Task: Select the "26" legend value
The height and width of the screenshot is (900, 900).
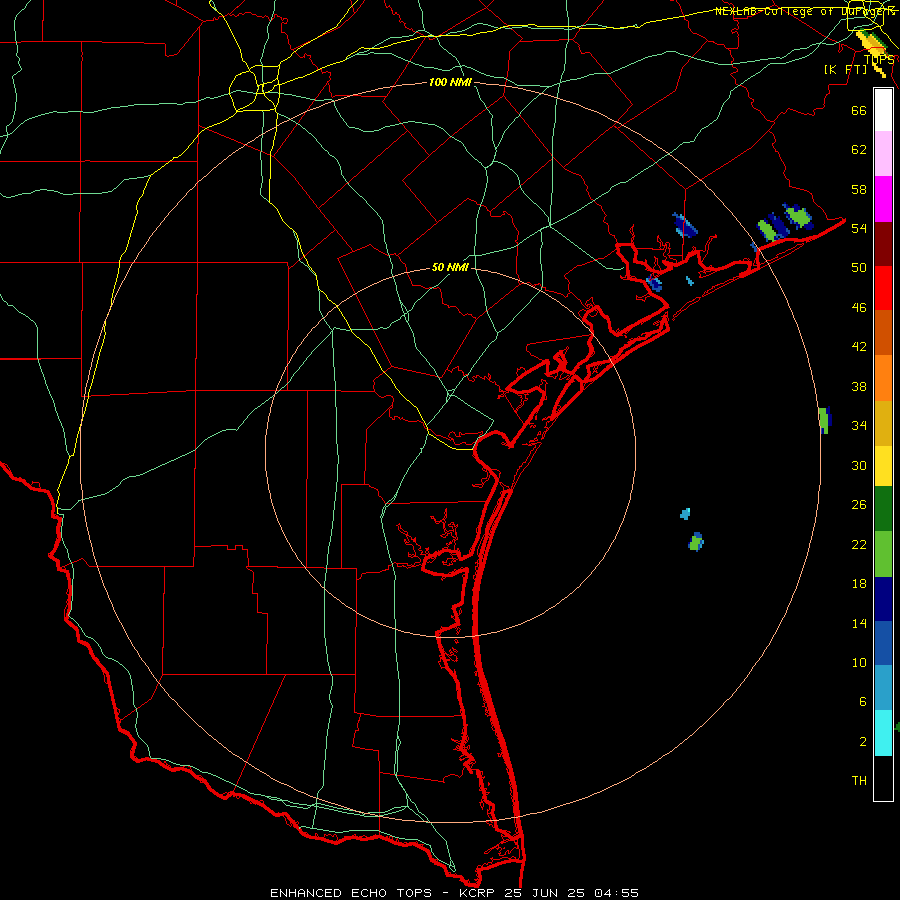Action: 859,505
